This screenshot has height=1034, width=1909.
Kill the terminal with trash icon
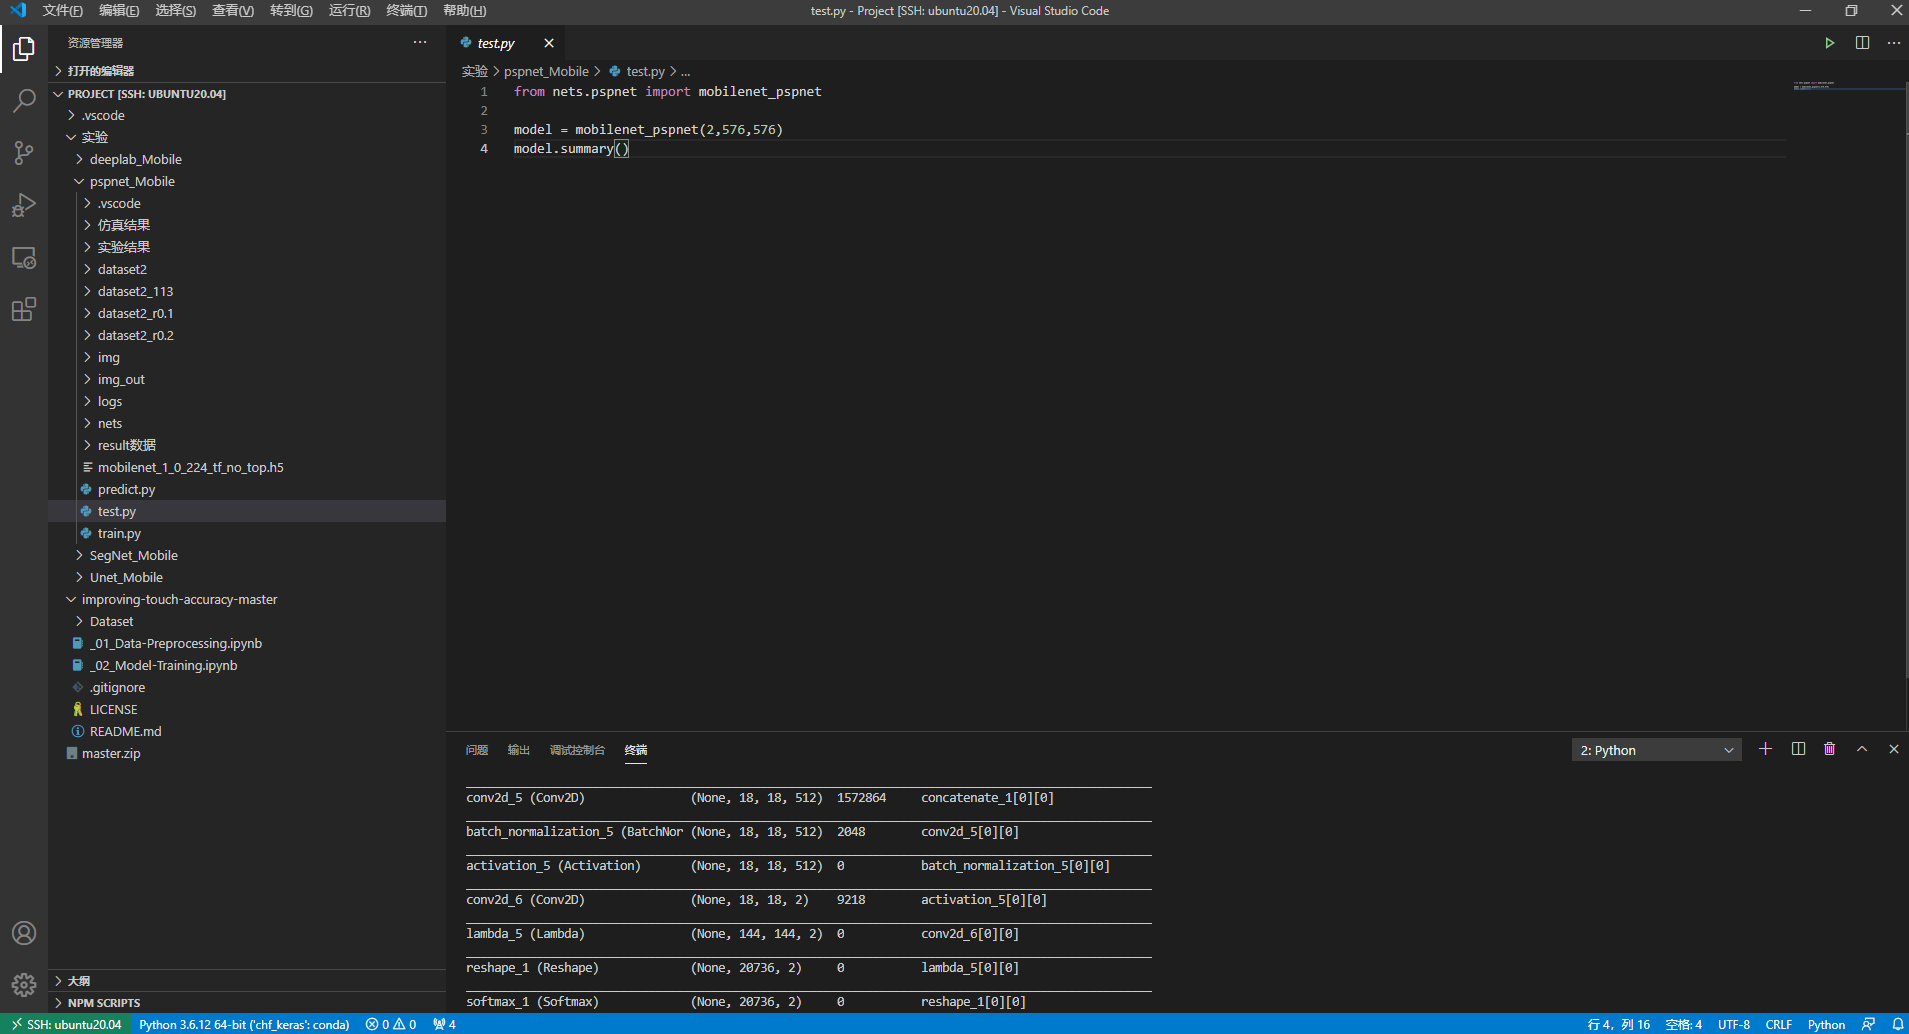[x=1829, y=748]
